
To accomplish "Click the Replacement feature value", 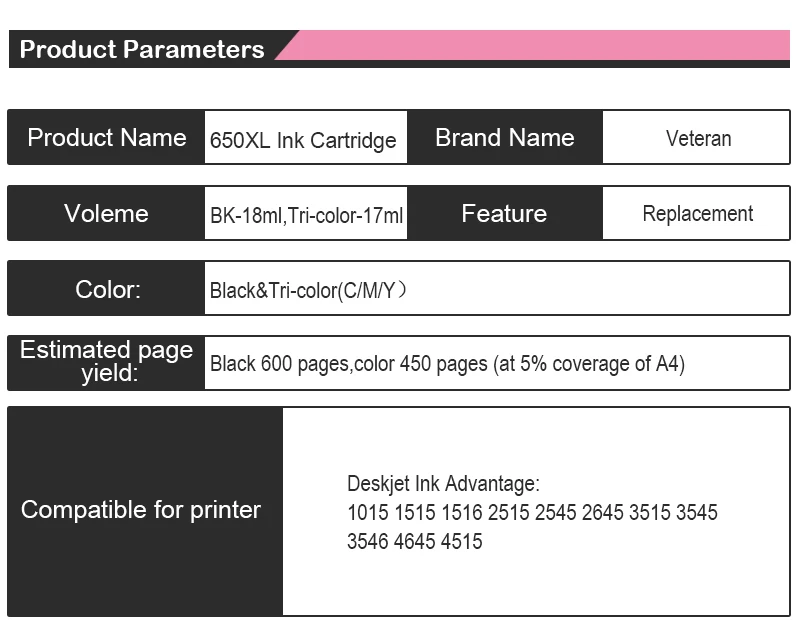I will [x=698, y=214].
